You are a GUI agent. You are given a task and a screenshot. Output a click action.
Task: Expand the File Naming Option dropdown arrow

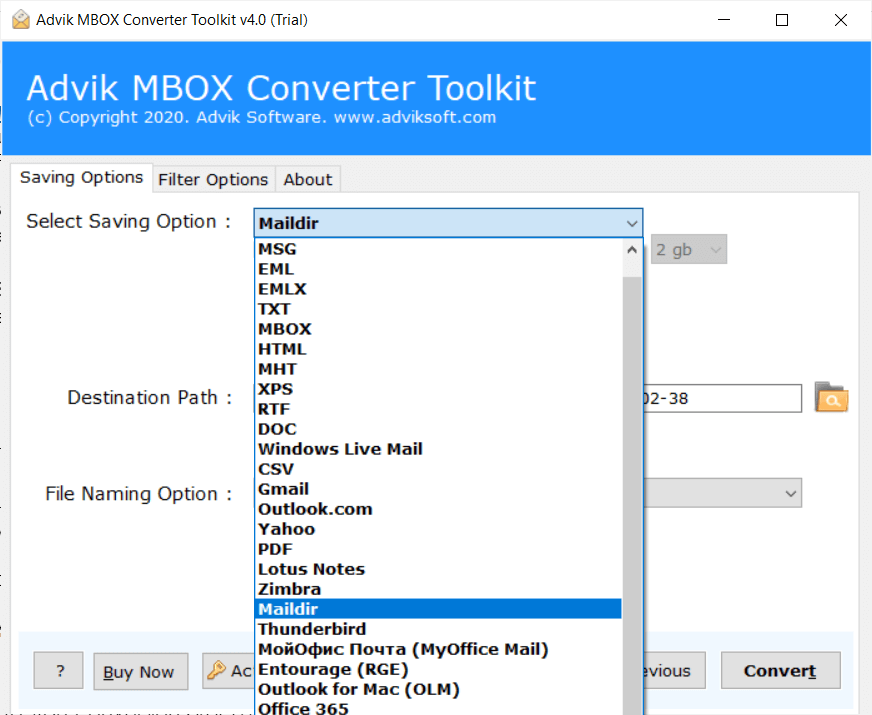pos(790,493)
